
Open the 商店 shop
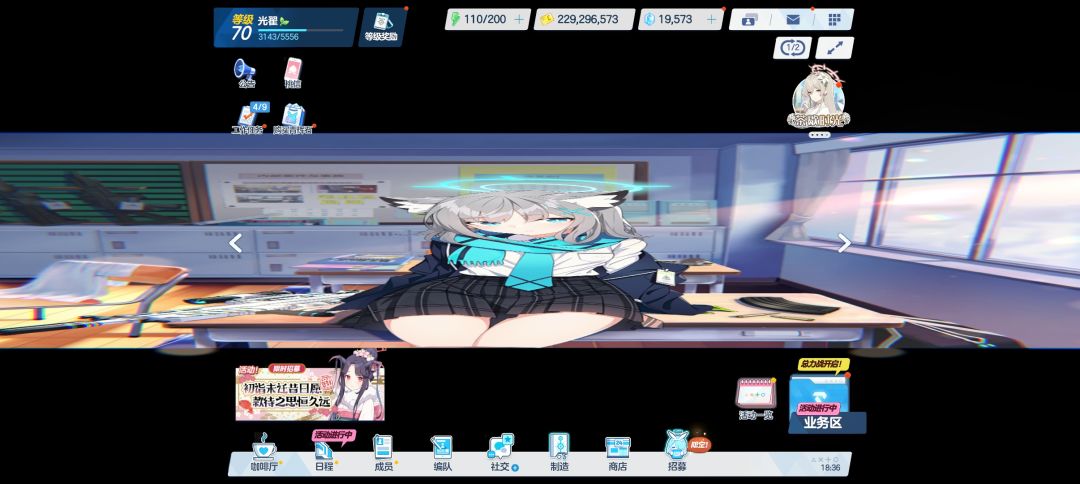point(618,454)
